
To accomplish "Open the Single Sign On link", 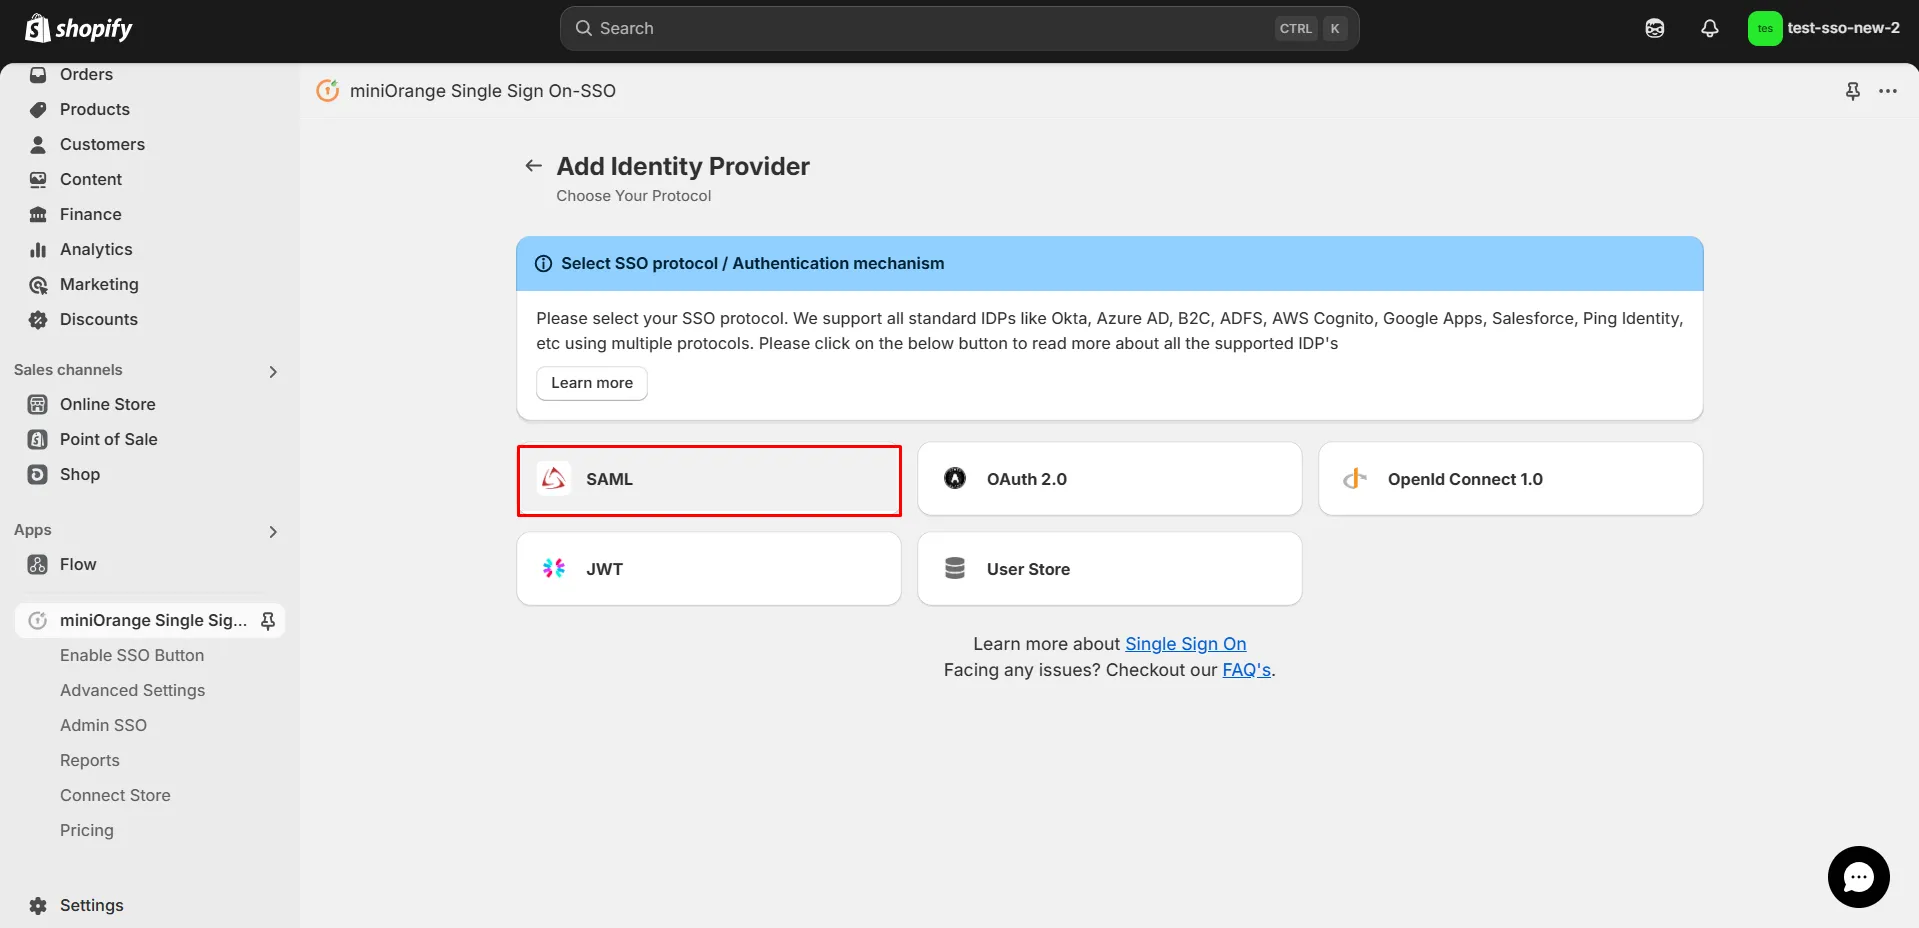I will point(1186,644).
